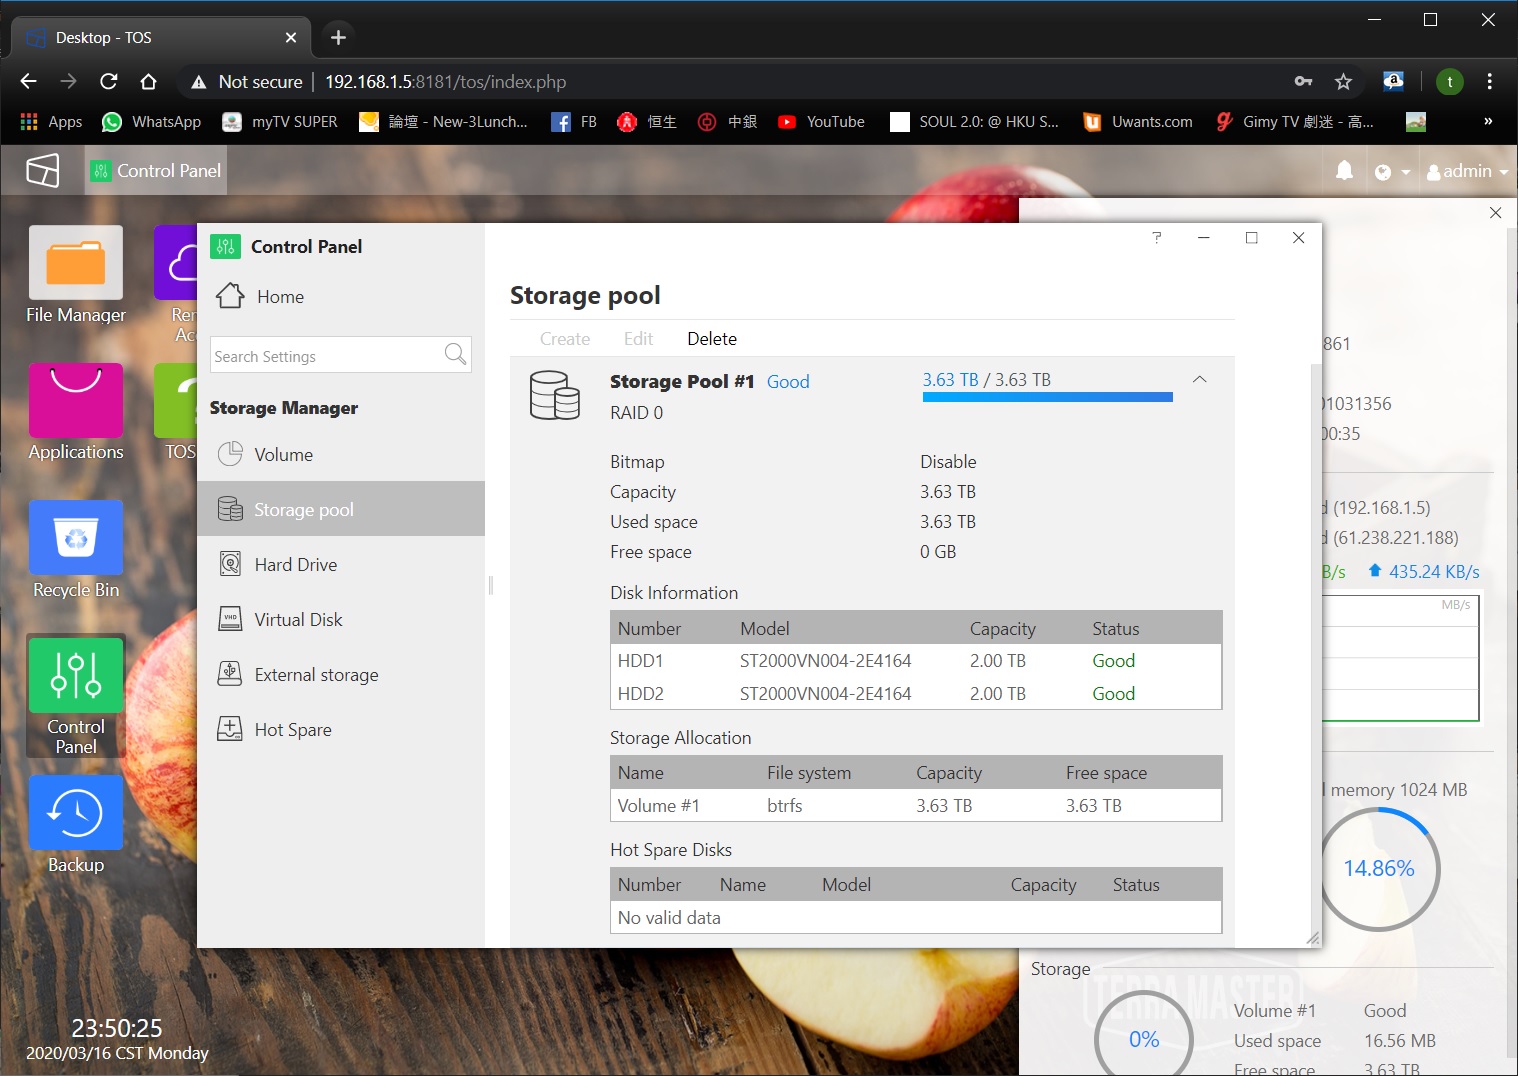Viewport: 1518px width, 1076px height.
Task: Open the Applications desktop icon
Action: pyautogui.click(x=76, y=401)
